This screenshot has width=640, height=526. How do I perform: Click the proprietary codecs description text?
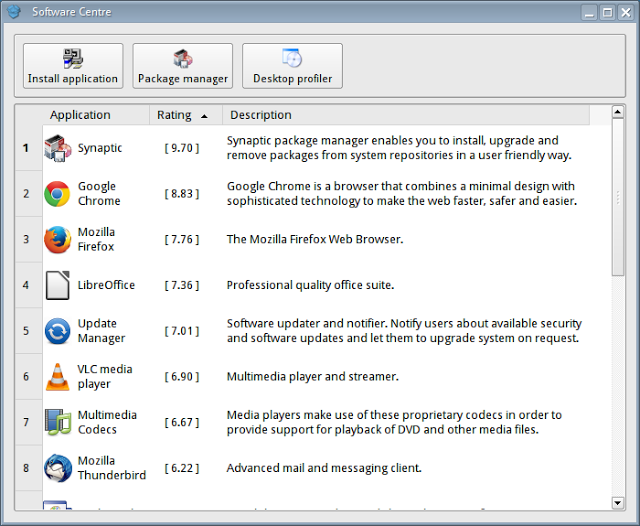pos(394,422)
